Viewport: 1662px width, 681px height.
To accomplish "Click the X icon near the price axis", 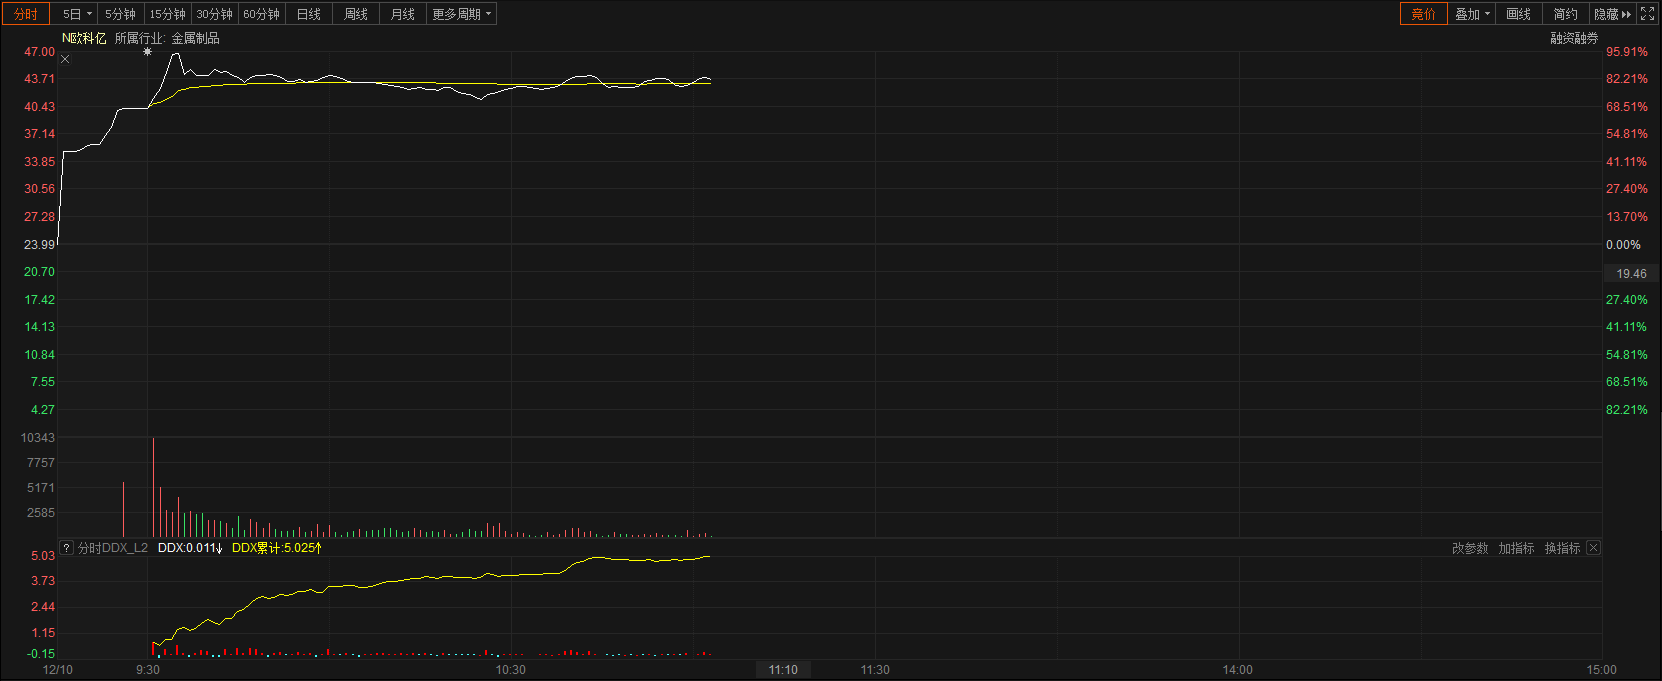I will [x=65, y=60].
